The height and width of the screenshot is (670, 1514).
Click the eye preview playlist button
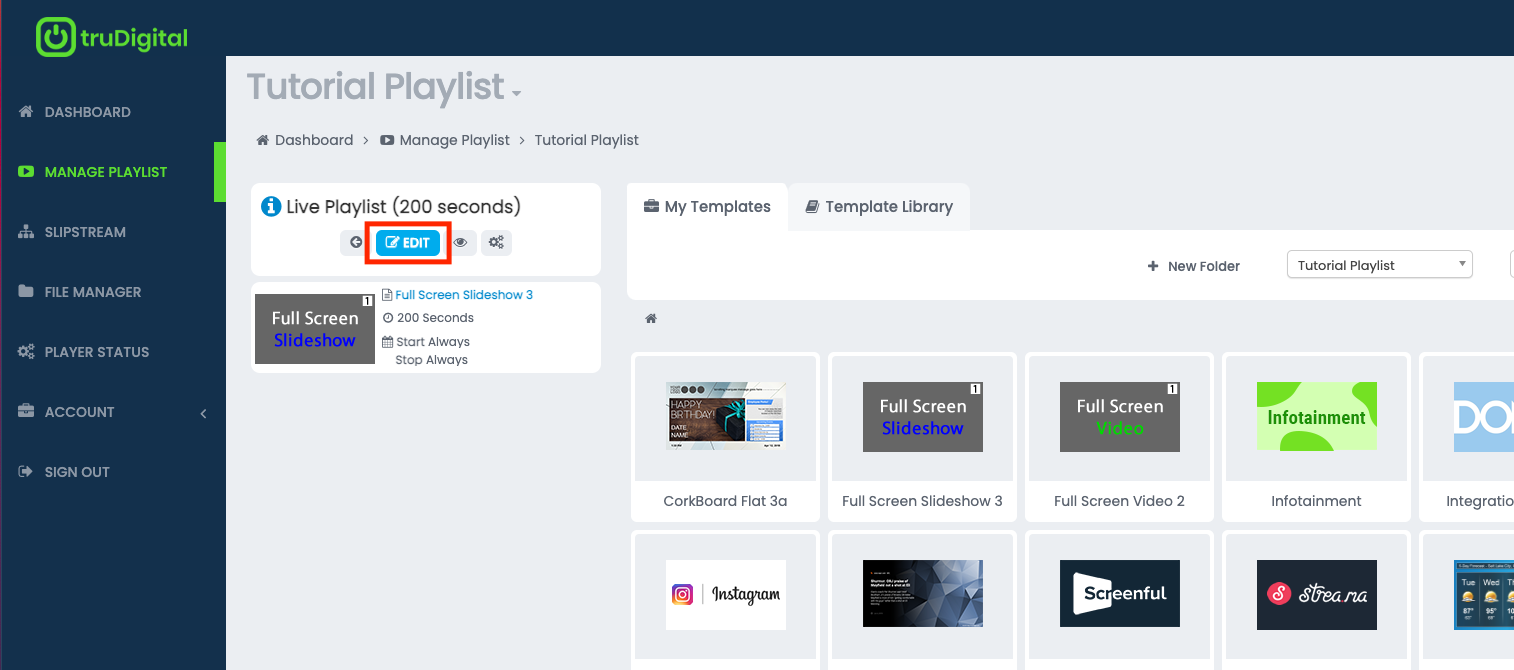pyautogui.click(x=461, y=242)
